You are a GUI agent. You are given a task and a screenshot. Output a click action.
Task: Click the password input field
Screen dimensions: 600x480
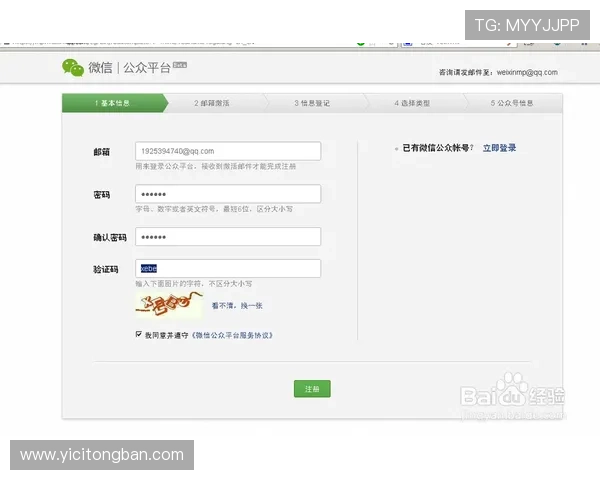click(228, 194)
